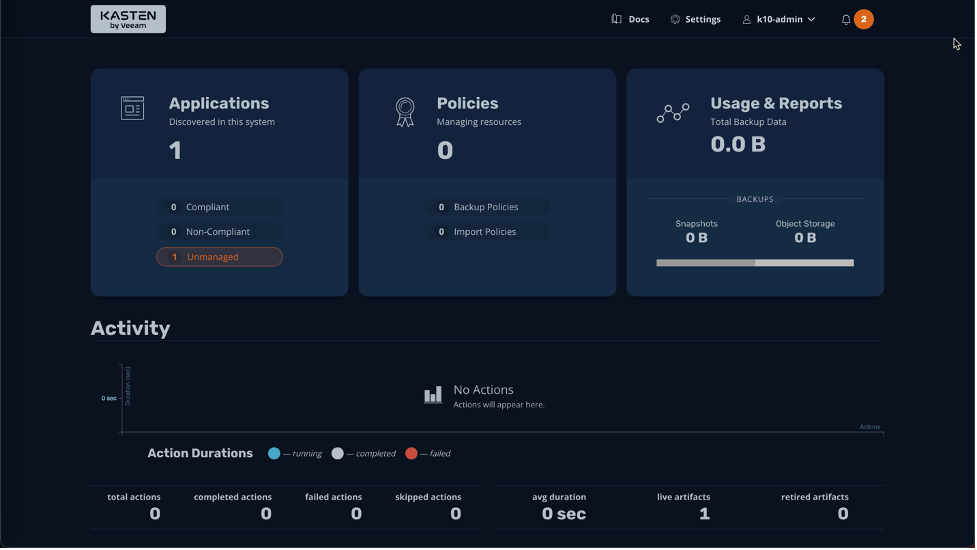Open the Usage & Reports card title

coord(777,103)
